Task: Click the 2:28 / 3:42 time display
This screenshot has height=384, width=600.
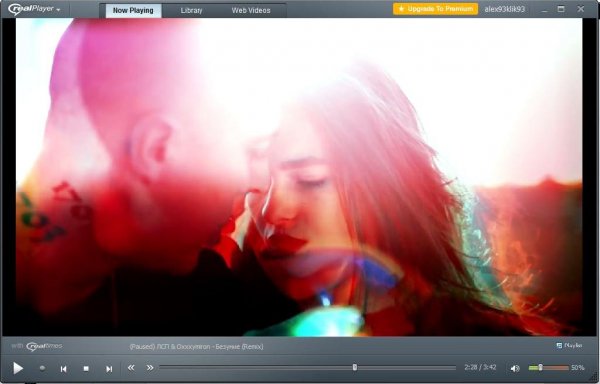Action: point(480,367)
